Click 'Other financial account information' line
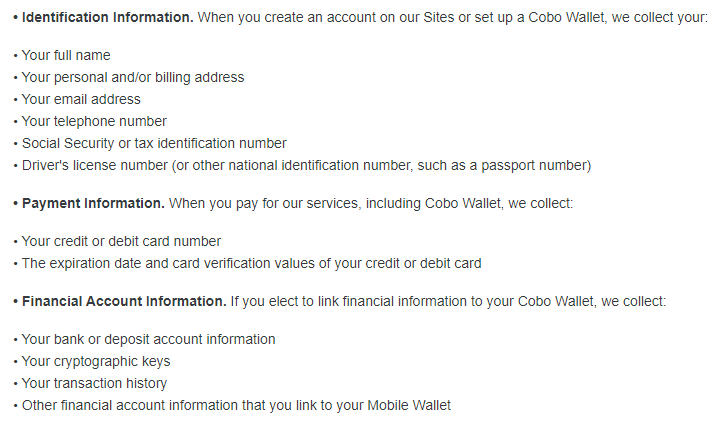 236,405
